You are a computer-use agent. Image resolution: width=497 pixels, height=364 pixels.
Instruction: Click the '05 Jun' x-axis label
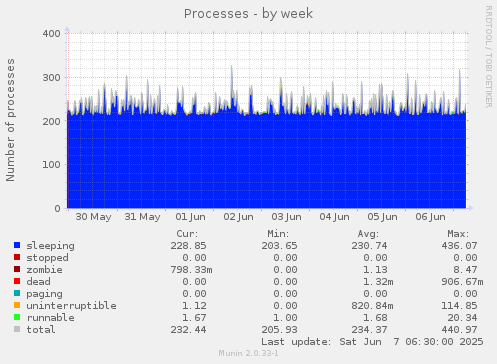click(x=382, y=217)
